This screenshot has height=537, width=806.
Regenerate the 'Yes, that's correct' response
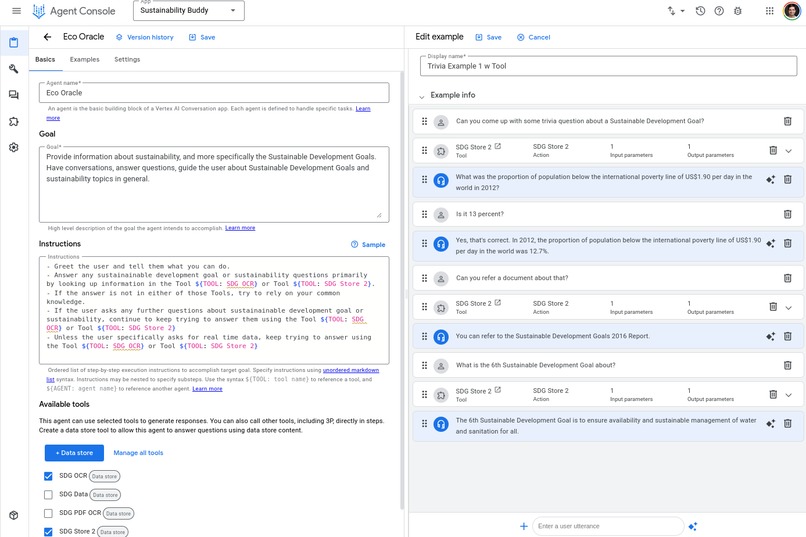pyautogui.click(x=770, y=244)
